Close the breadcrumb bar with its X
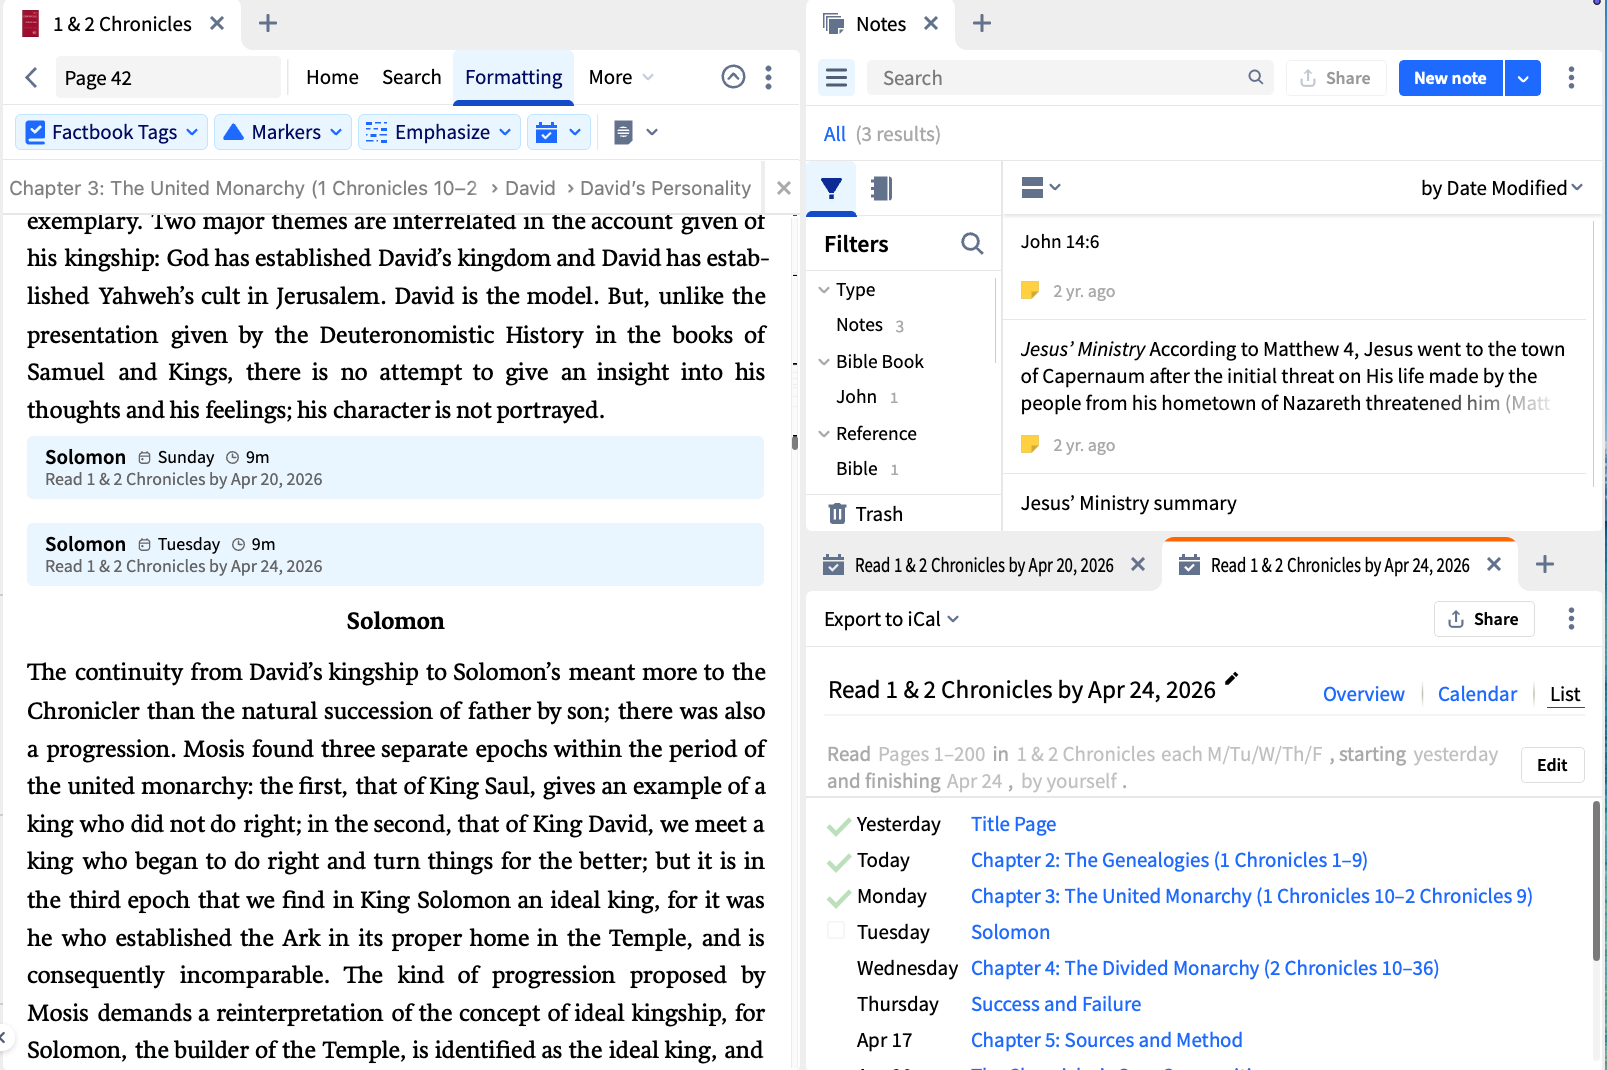 (784, 188)
